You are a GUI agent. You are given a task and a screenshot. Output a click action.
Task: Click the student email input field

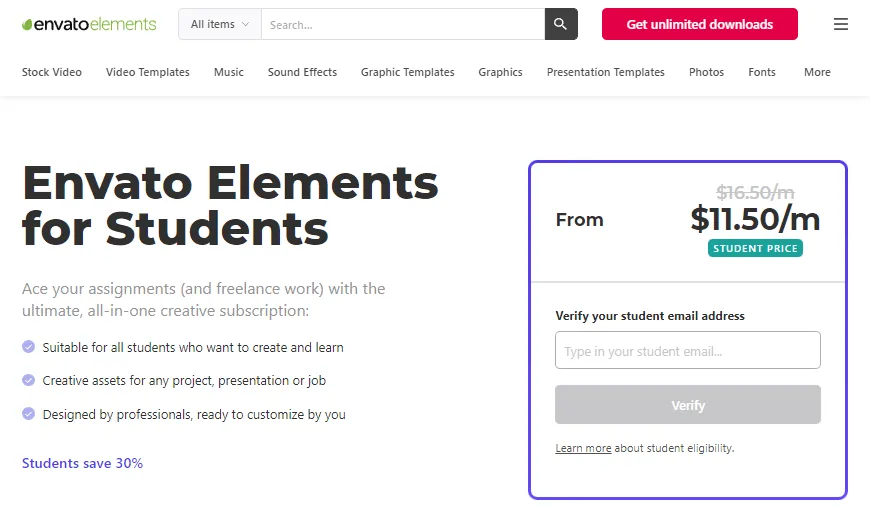pos(687,350)
